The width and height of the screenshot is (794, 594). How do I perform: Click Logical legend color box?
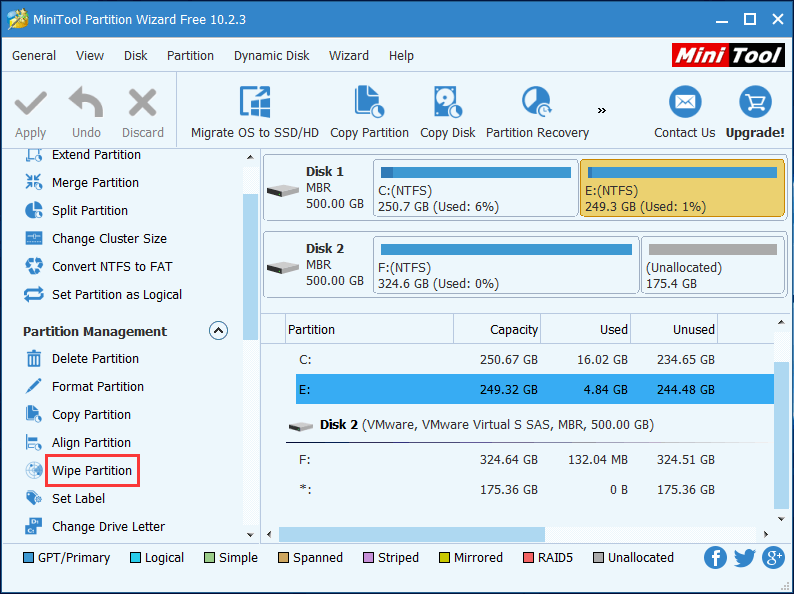pos(135,558)
